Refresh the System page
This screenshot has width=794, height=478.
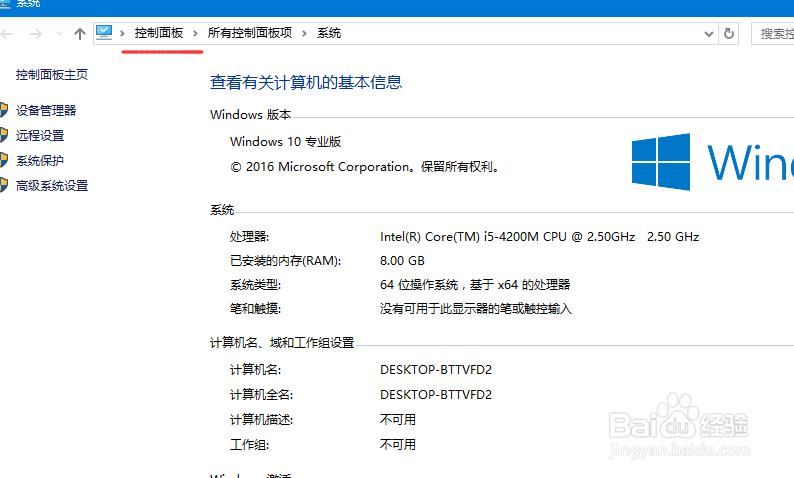pos(729,33)
